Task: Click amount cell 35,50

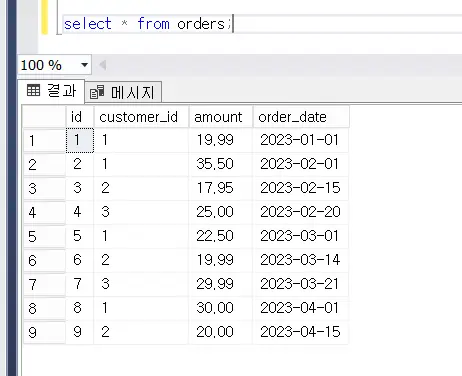Action: click(221, 164)
